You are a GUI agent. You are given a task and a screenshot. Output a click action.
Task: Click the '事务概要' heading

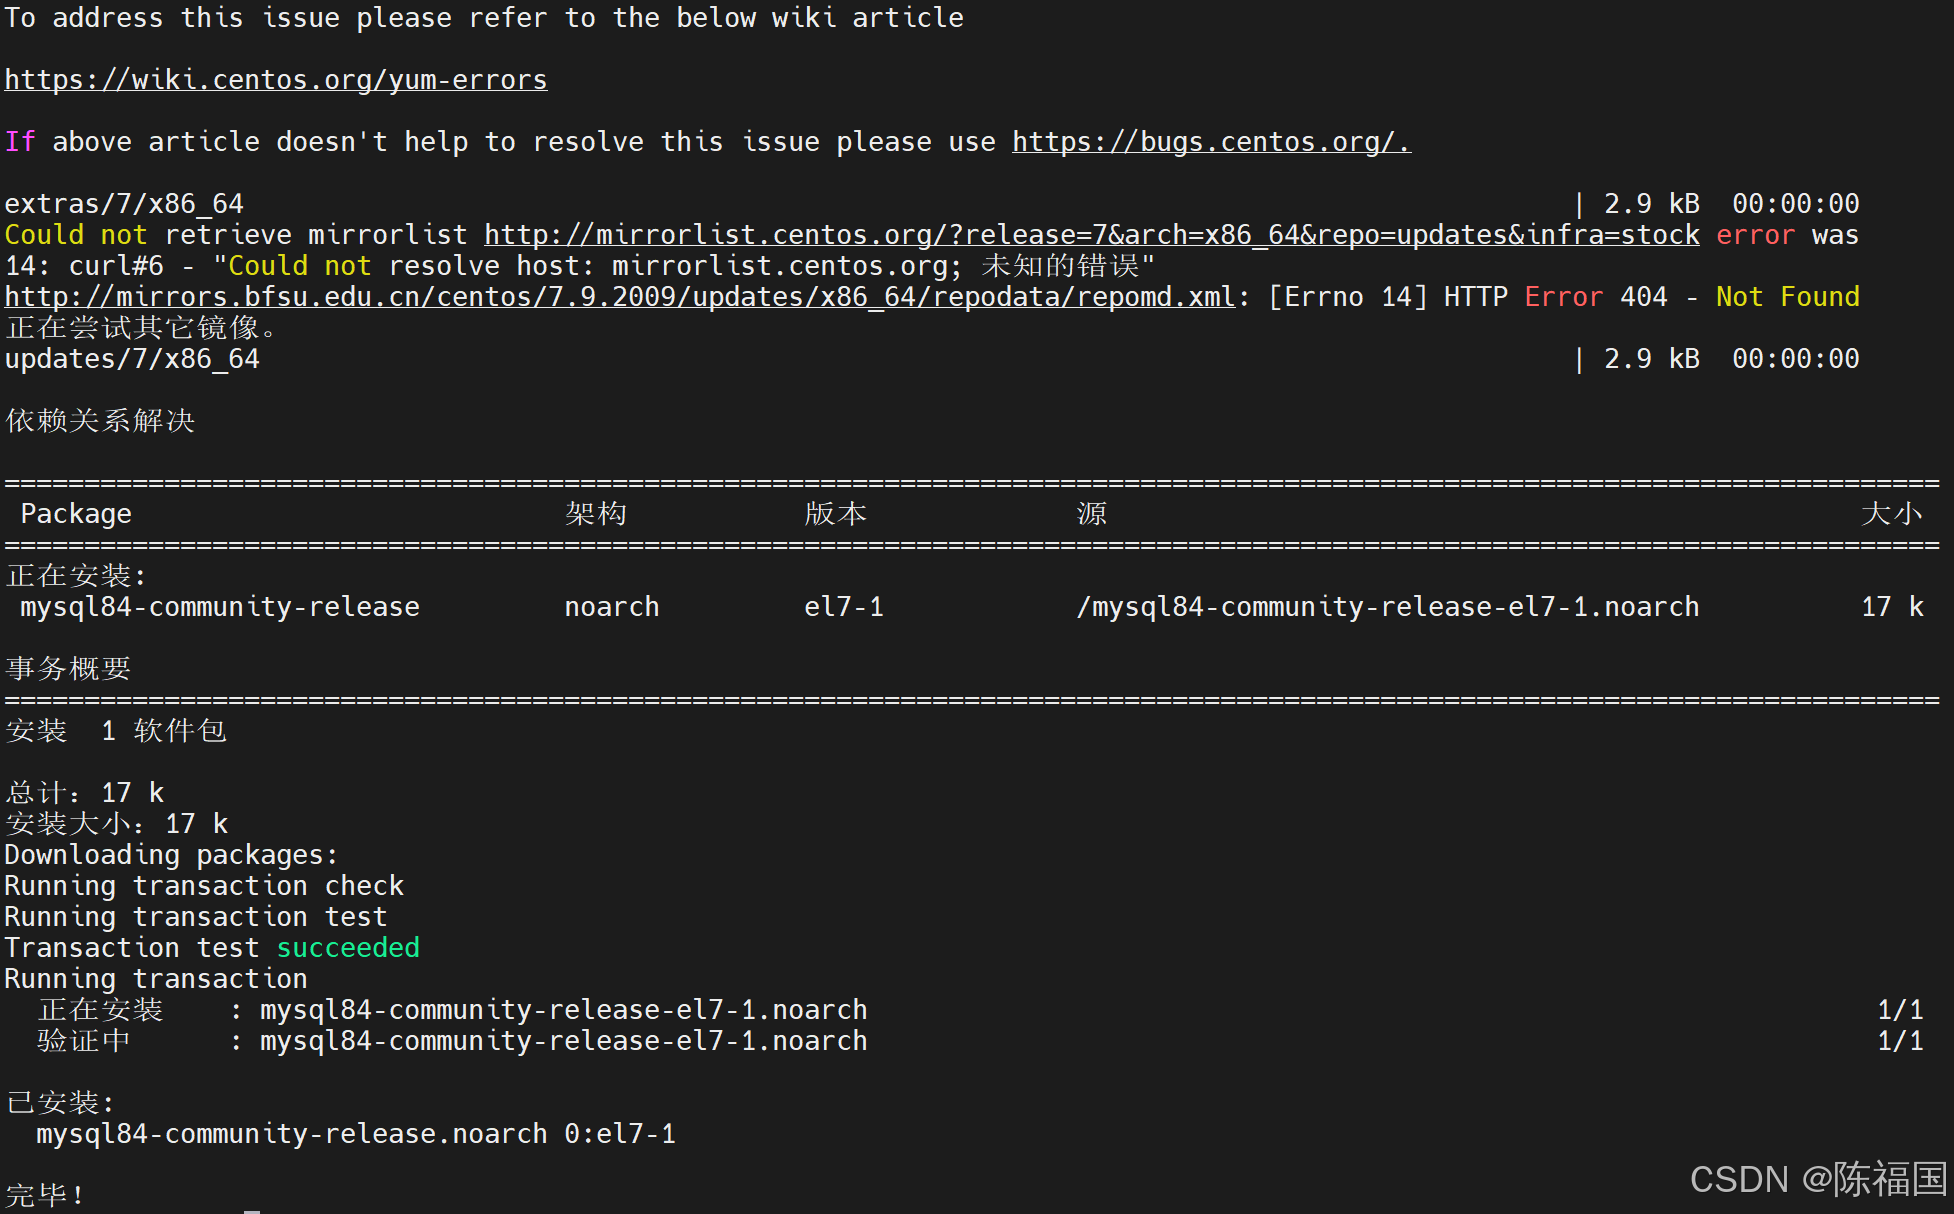[x=68, y=669]
